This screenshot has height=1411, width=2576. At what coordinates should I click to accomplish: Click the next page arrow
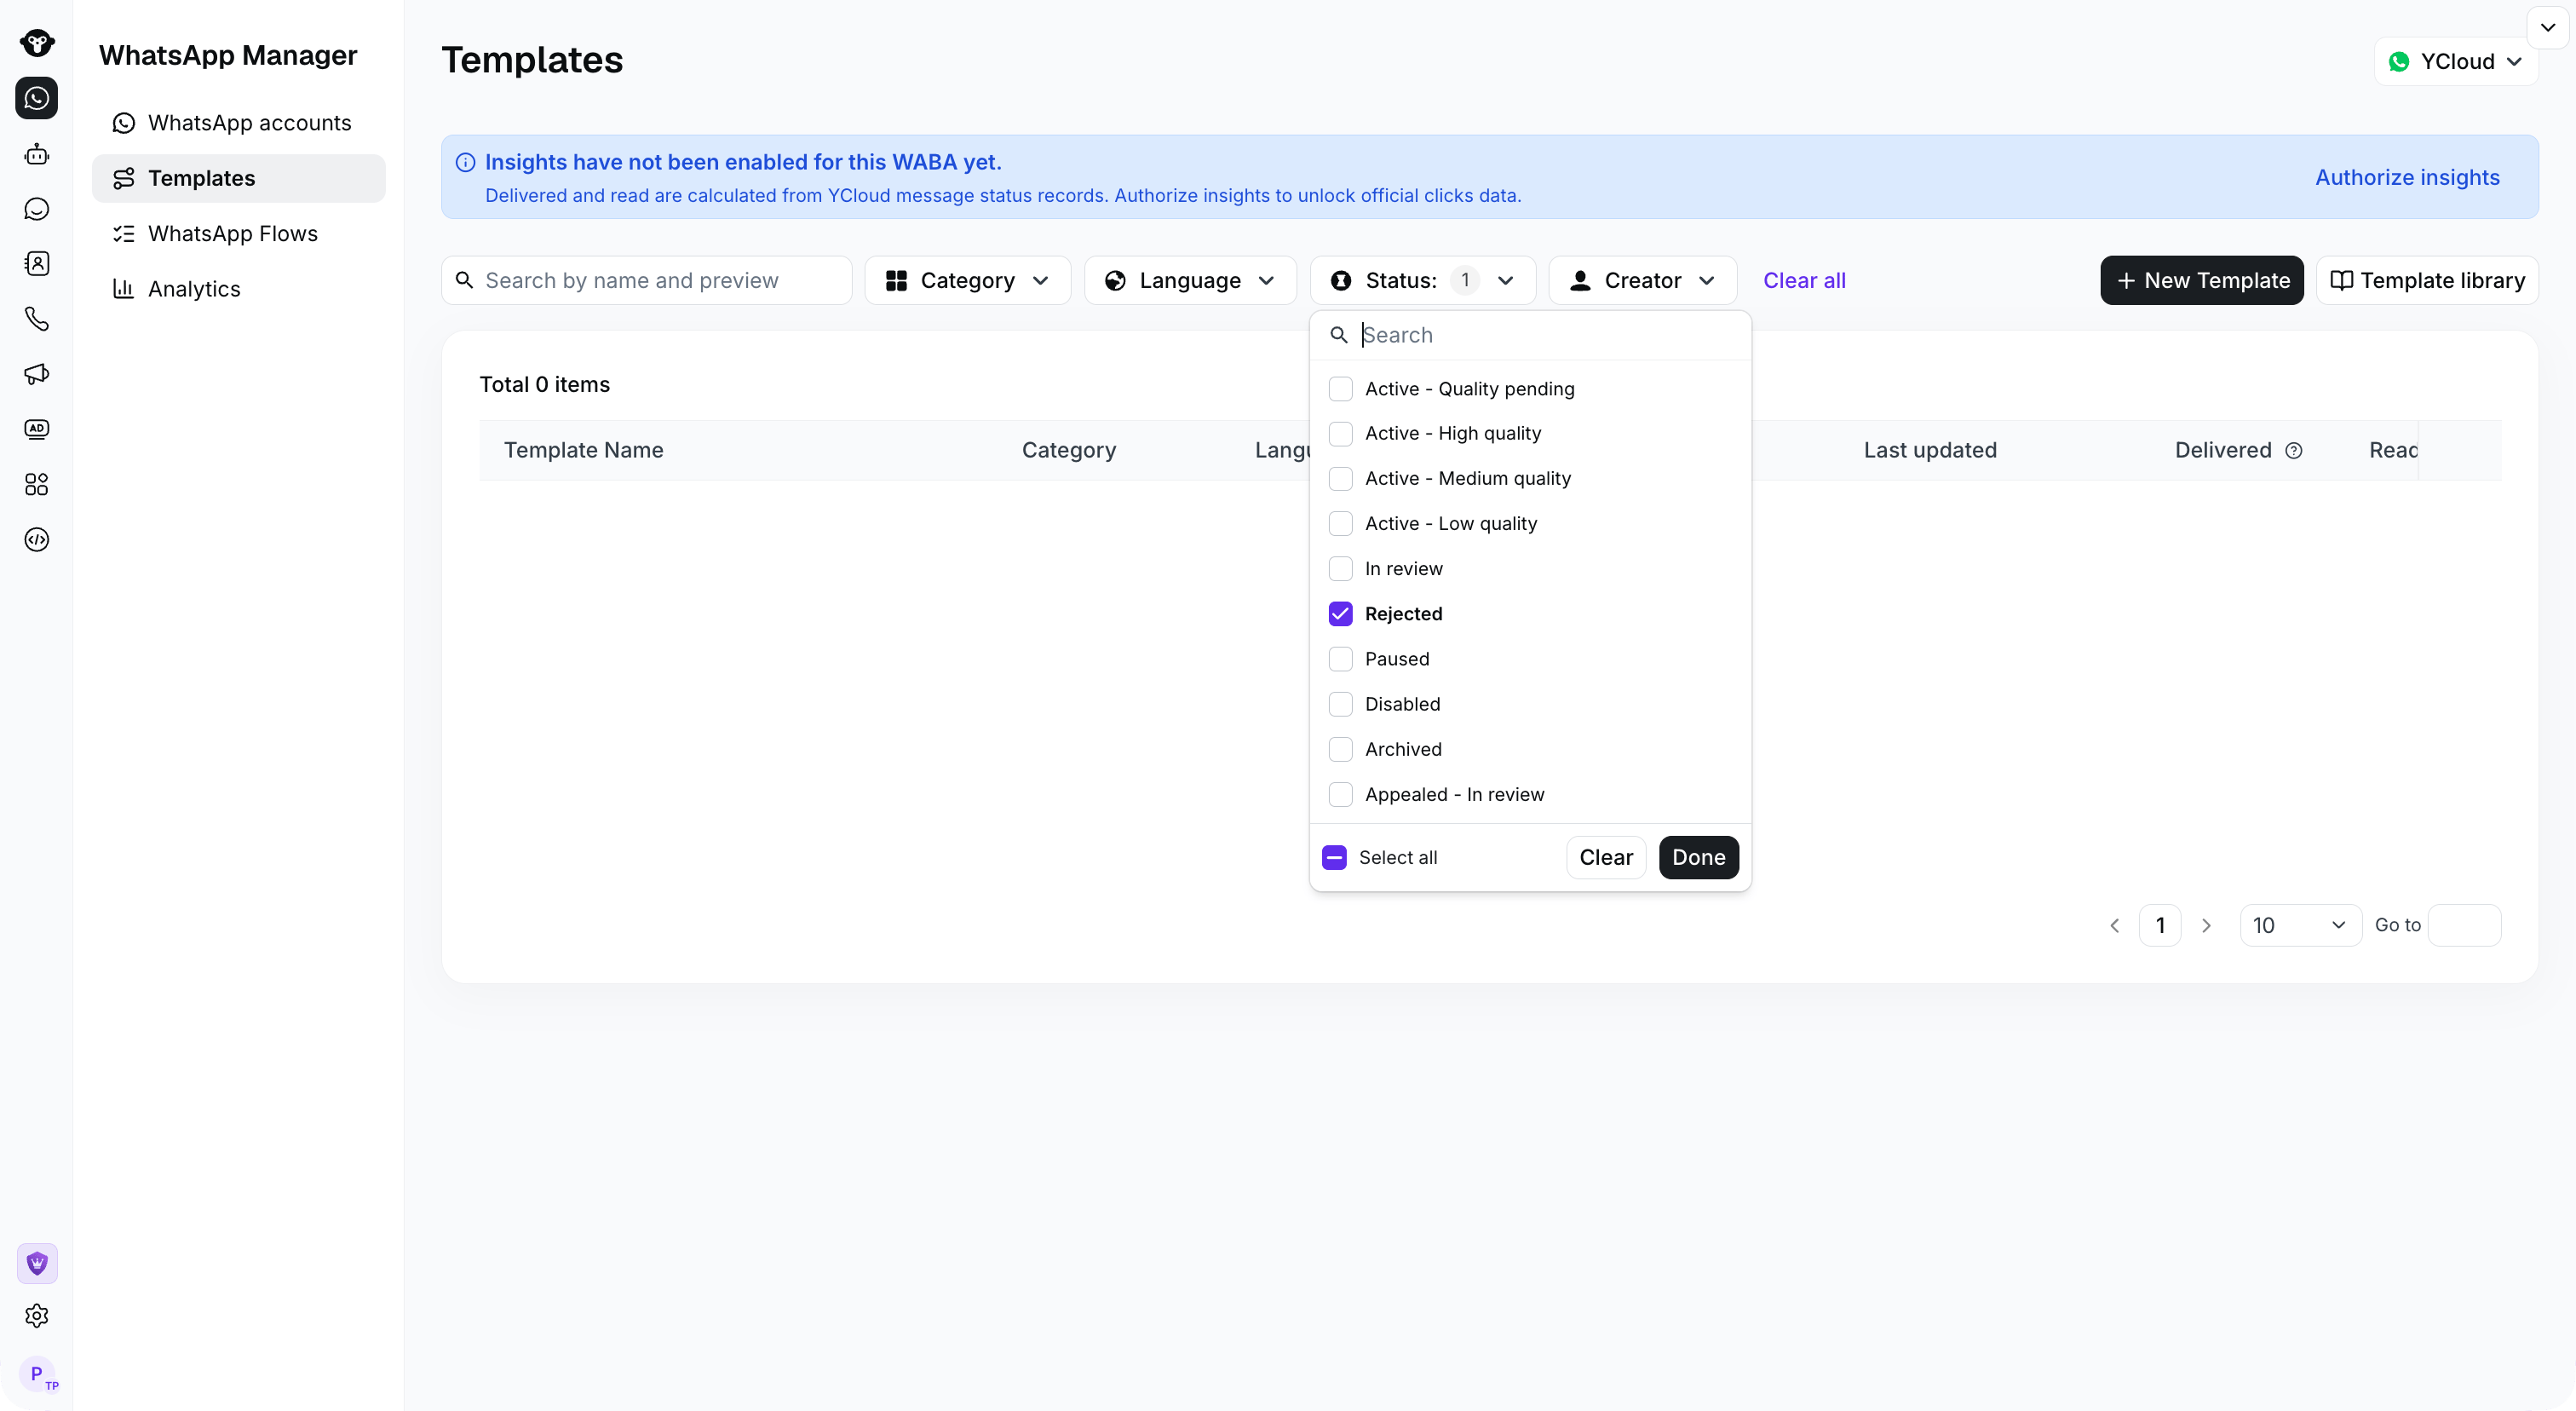click(2206, 926)
